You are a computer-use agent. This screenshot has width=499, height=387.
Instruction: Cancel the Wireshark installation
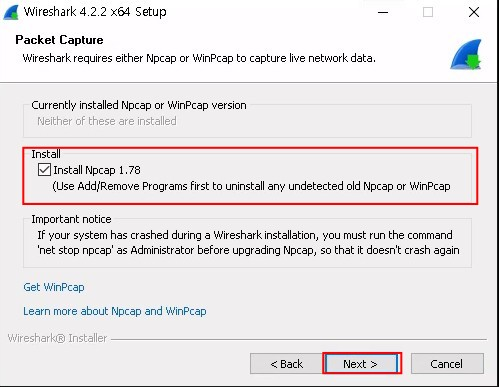tap(447, 364)
